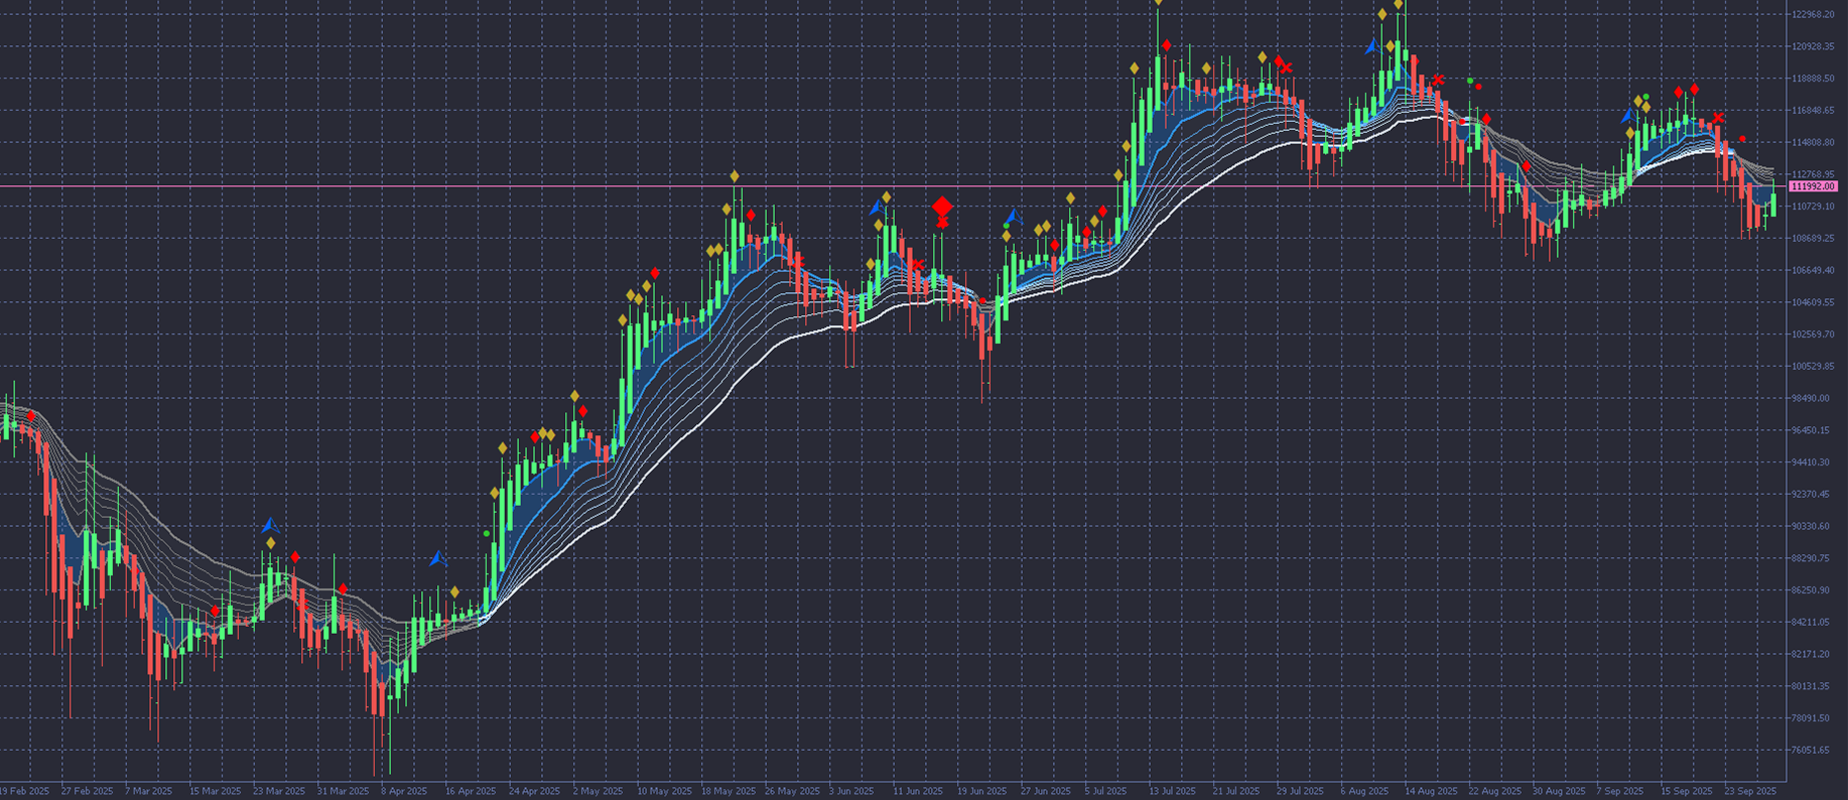Click the 116848.65 price axis label
This screenshot has width=1848, height=800.
[1813, 110]
